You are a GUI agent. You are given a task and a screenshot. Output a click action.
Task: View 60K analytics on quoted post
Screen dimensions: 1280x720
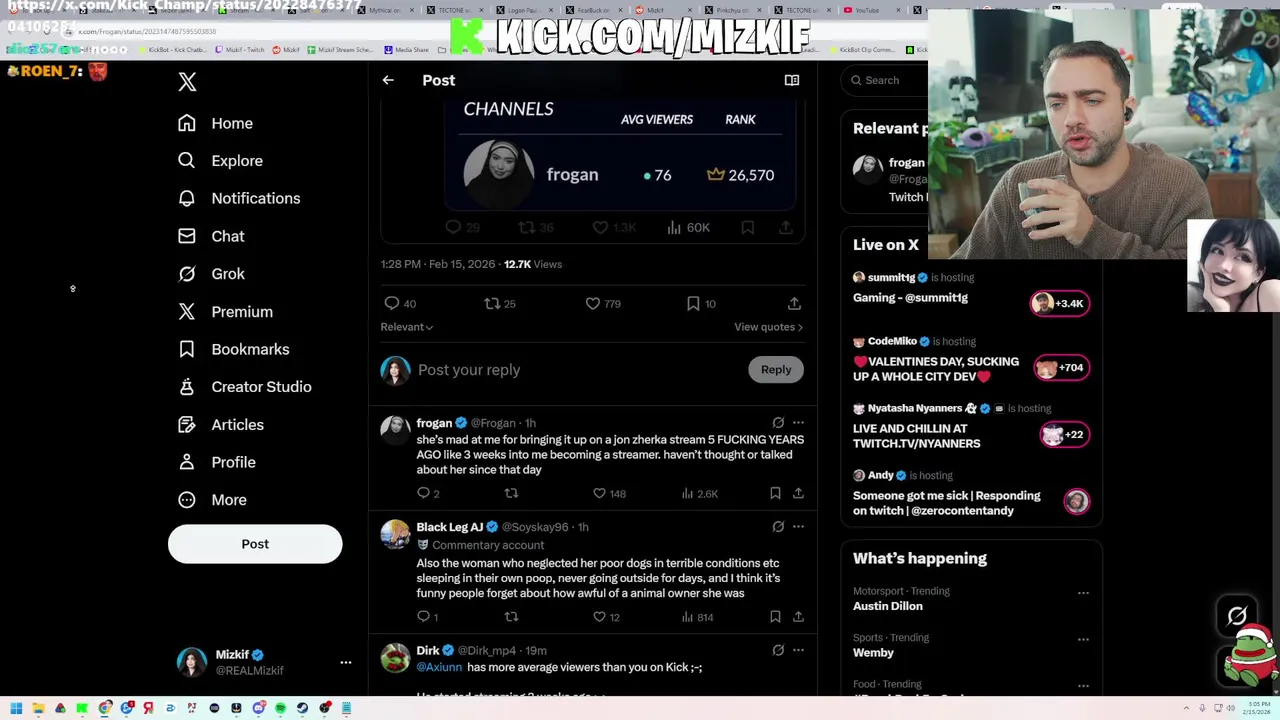(688, 228)
